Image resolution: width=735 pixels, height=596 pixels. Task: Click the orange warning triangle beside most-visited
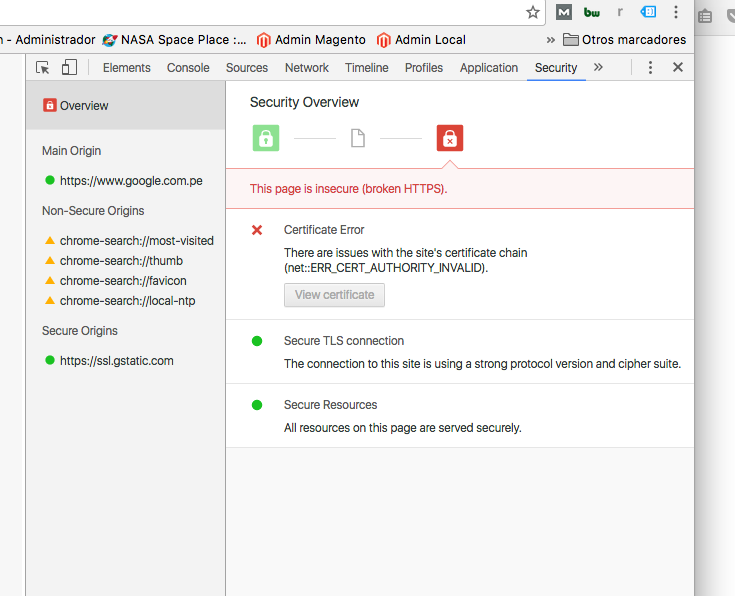(x=50, y=241)
